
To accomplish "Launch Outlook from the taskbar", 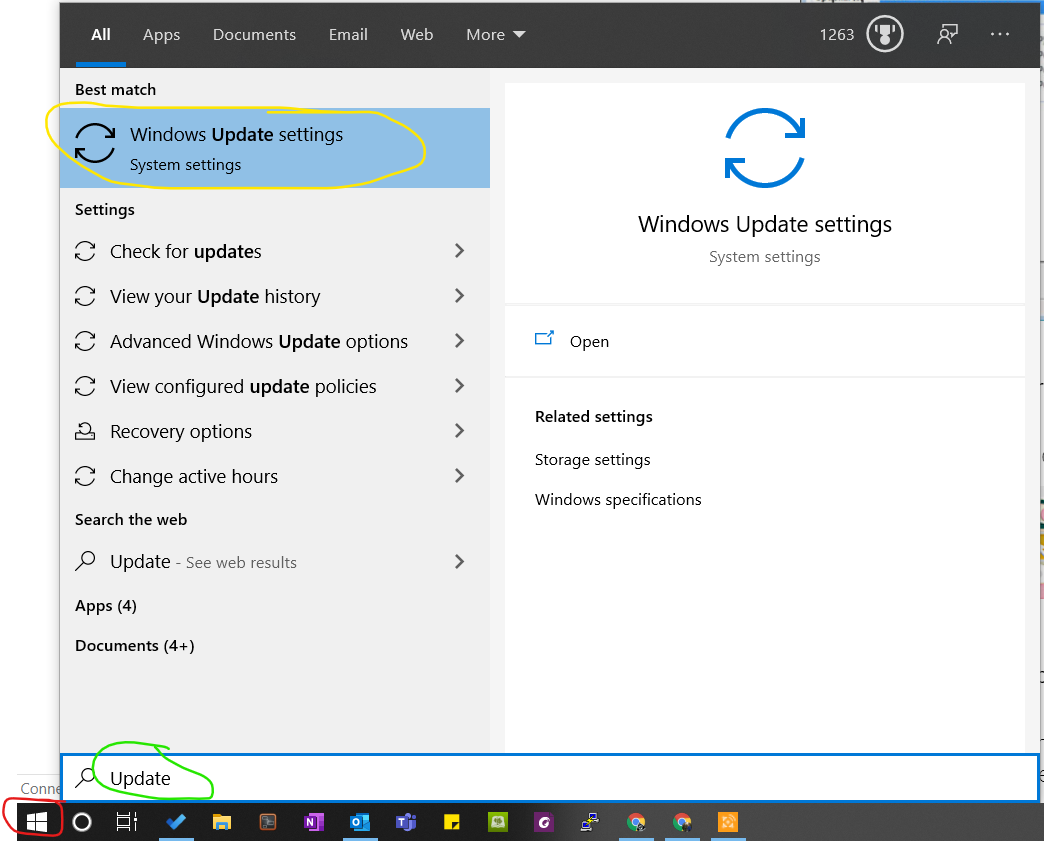I will click(360, 822).
